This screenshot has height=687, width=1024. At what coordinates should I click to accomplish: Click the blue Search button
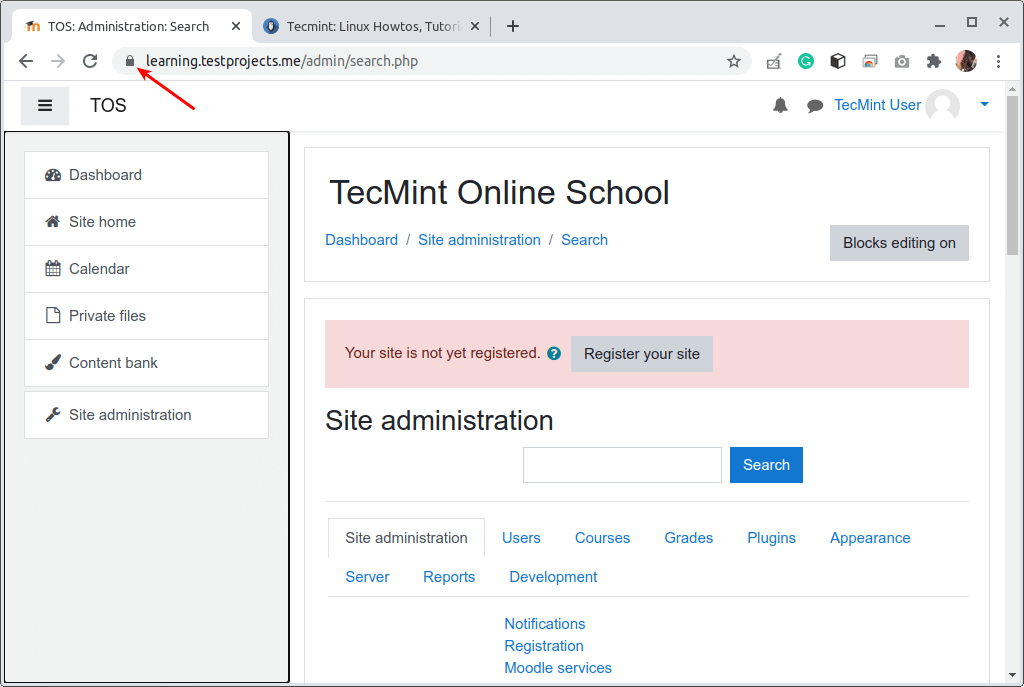click(766, 465)
